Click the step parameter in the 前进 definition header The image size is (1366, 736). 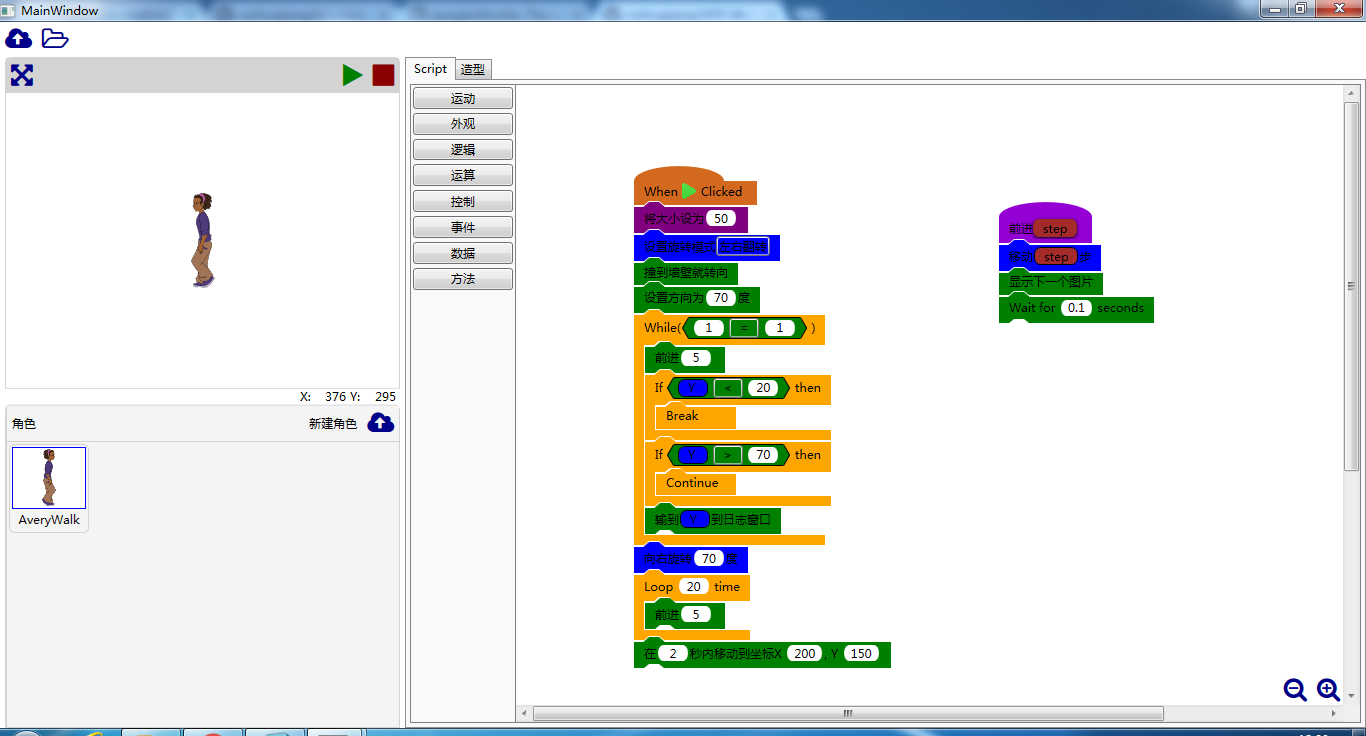pyautogui.click(x=1055, y=229)
